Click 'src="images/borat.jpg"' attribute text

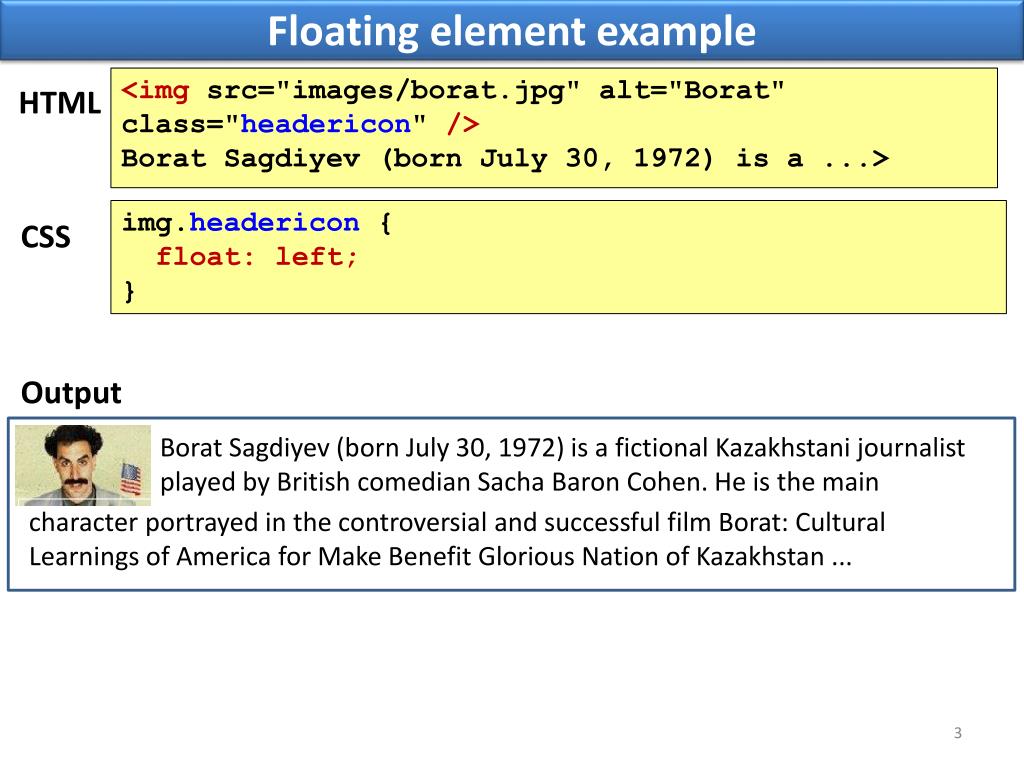393,91
